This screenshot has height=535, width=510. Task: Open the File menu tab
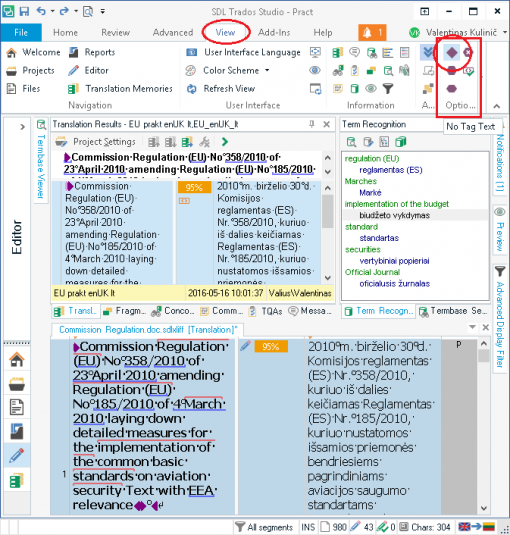tap(21, 32)
